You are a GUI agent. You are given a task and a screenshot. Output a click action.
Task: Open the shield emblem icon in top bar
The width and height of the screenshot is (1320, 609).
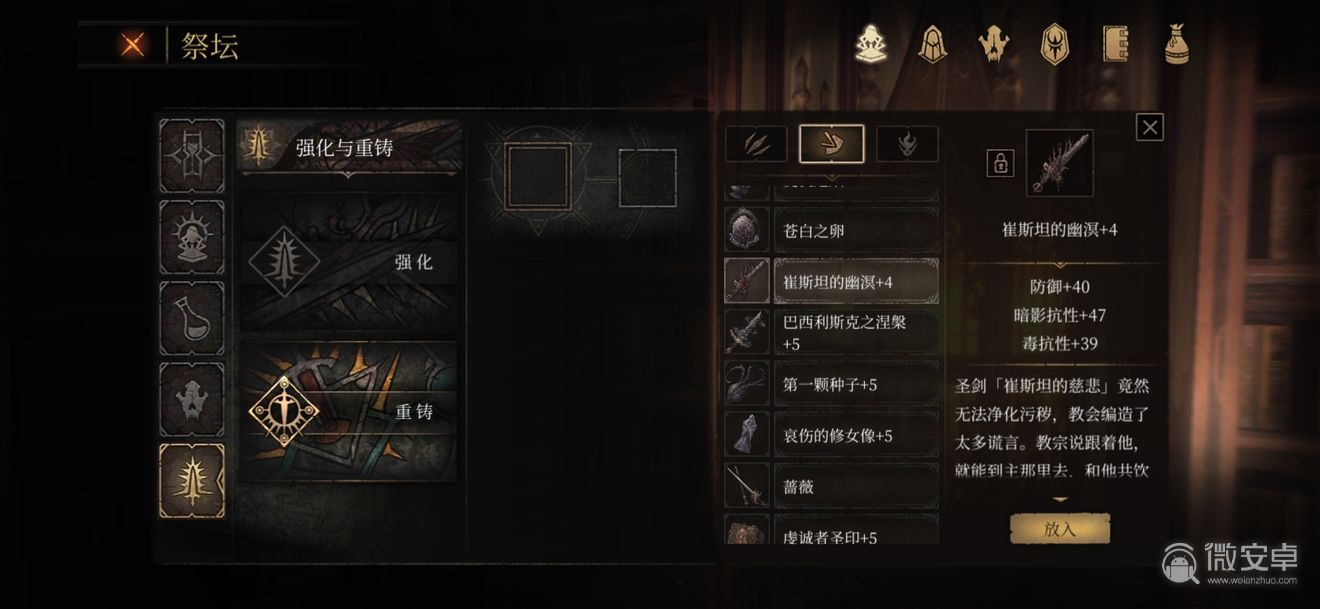pyautogui.click(x=1055, y=44)
